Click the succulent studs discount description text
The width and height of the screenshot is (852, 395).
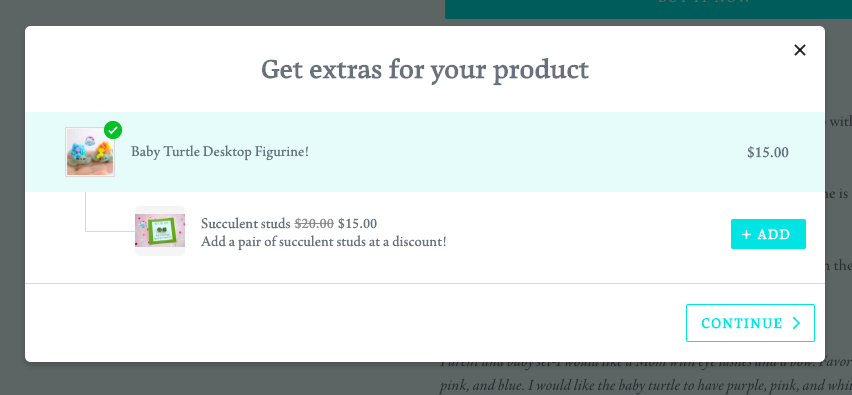324,242
